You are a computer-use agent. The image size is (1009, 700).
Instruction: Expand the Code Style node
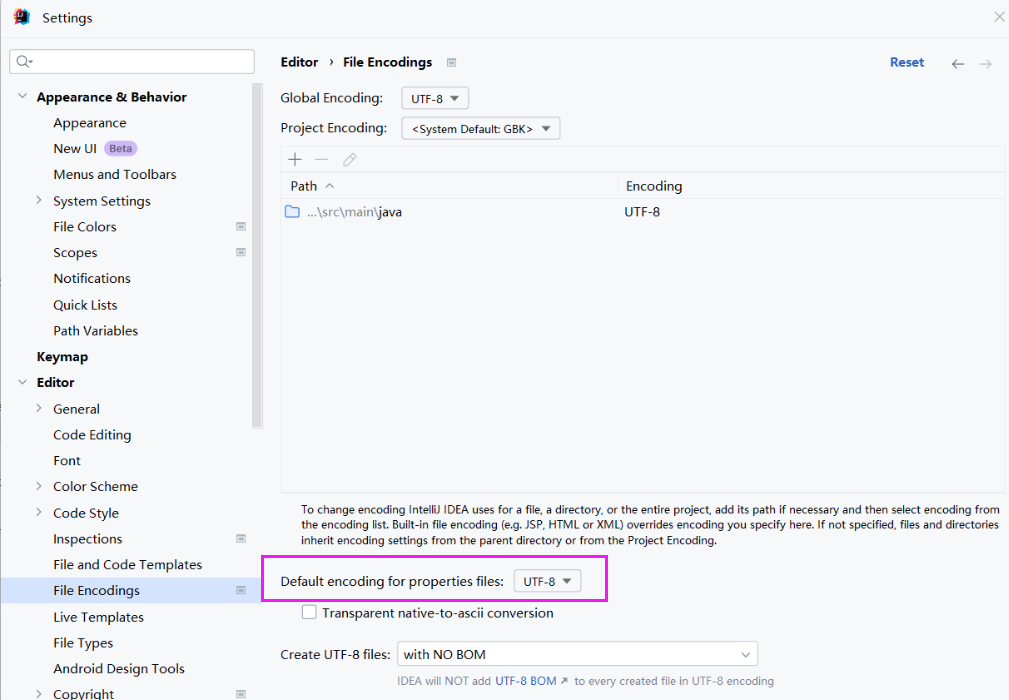tap(39, 513)
